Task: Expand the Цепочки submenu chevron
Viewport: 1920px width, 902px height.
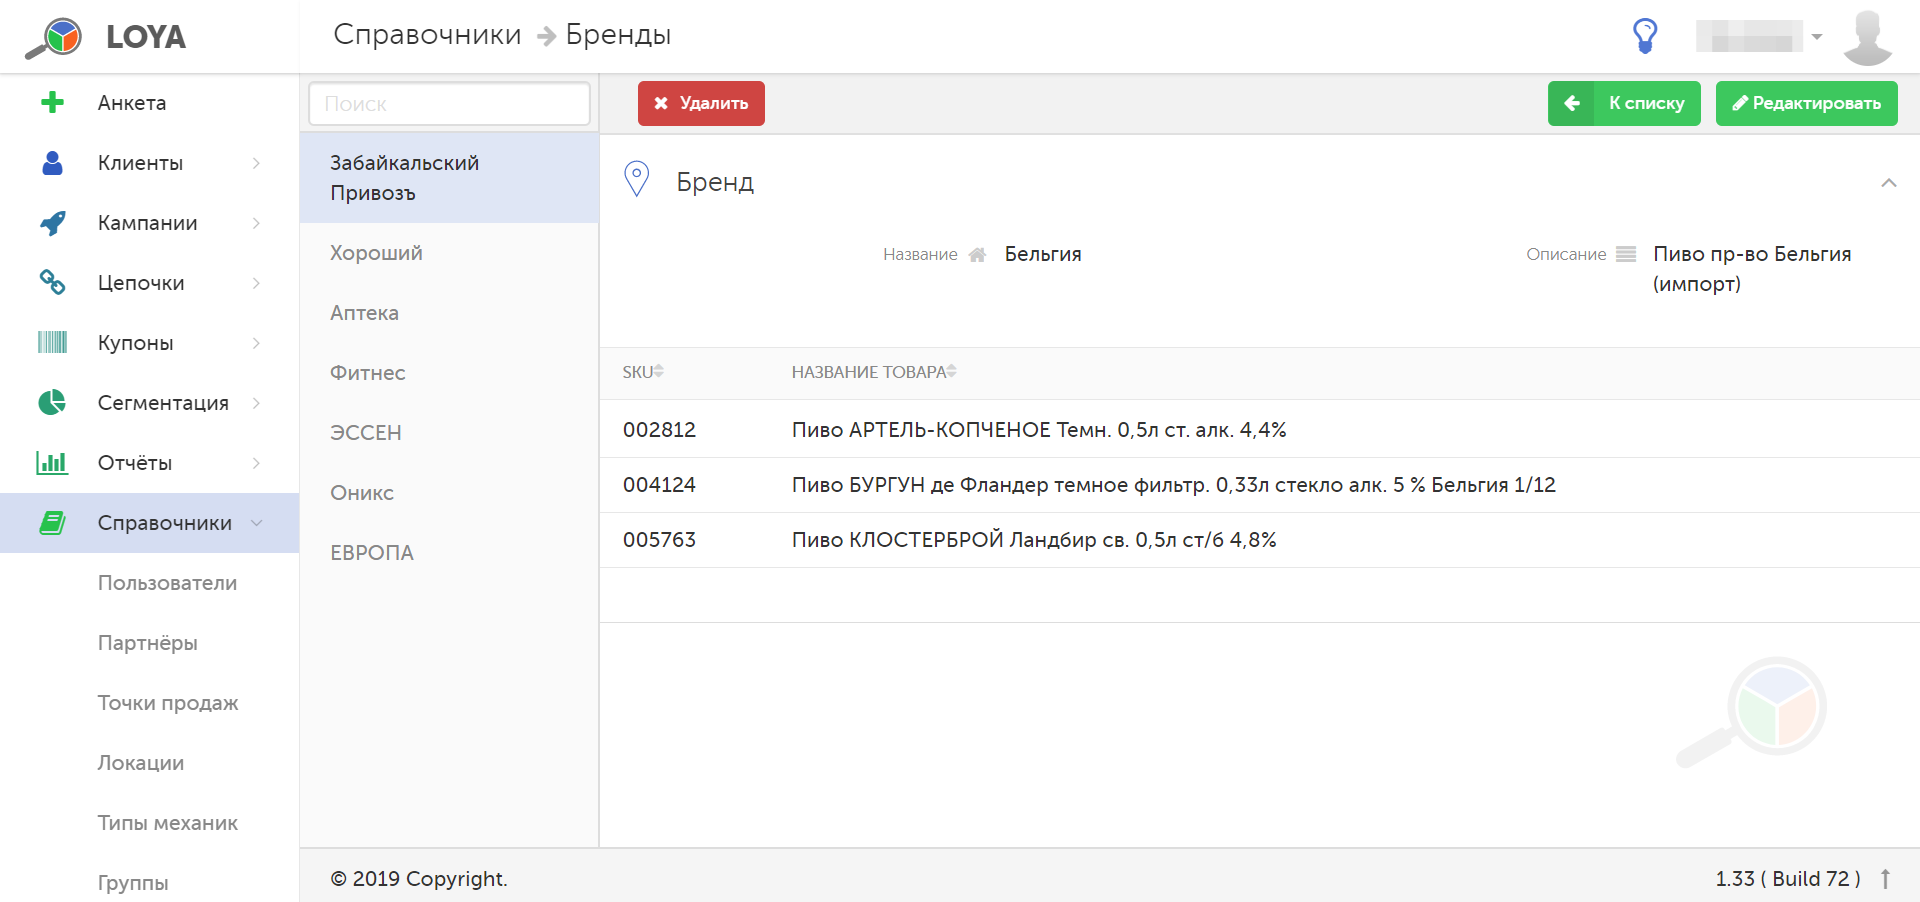Action: click(256, 283)
